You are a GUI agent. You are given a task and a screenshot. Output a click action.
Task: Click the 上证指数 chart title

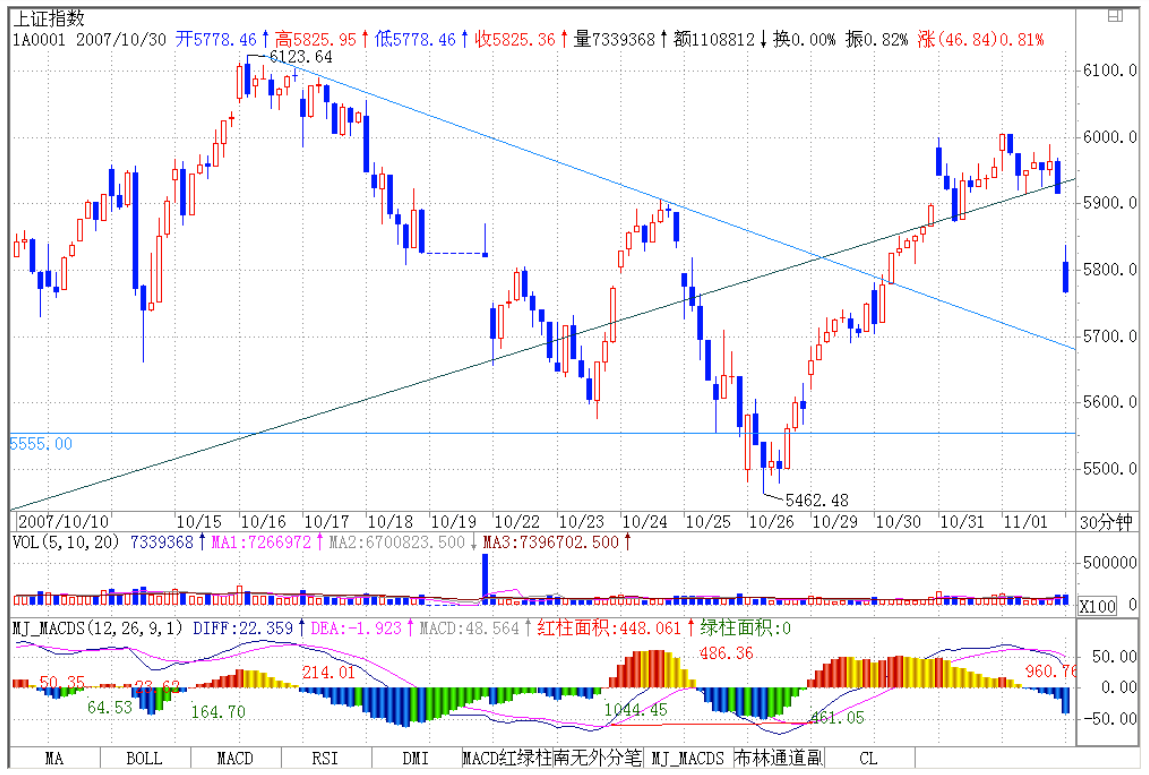click(x=49, y=18)
